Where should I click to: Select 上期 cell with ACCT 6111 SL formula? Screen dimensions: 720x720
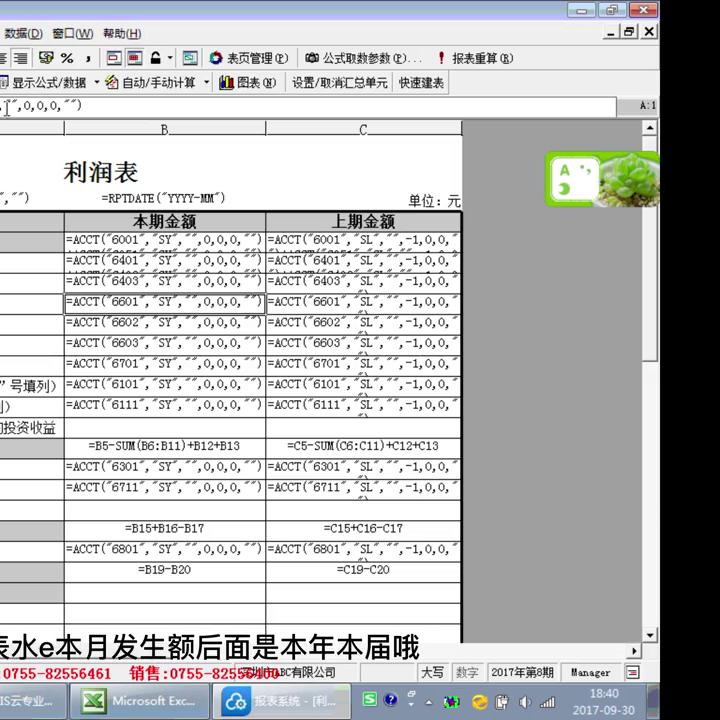pyautogui.click(x=363, y=406)
